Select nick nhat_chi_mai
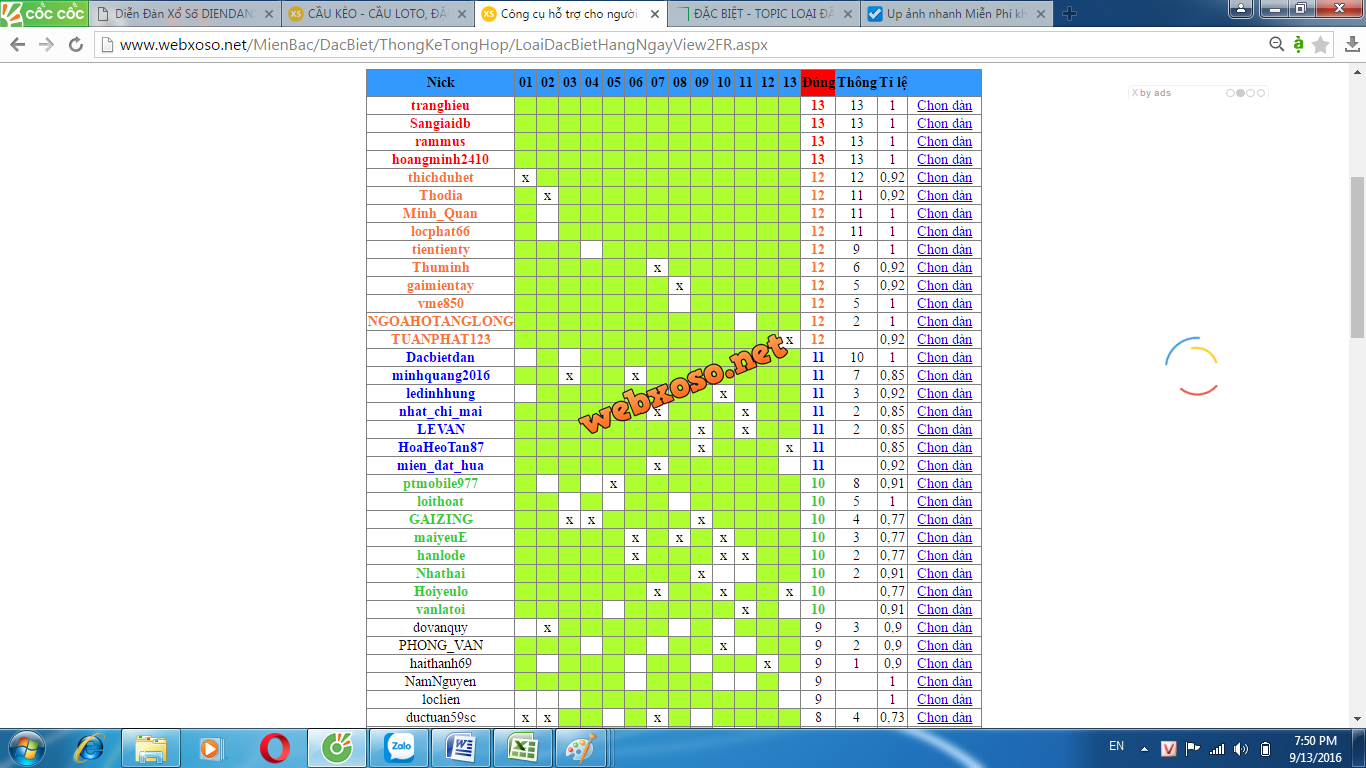The width and height of the screenshot is (1366, 768). (440, 411)
